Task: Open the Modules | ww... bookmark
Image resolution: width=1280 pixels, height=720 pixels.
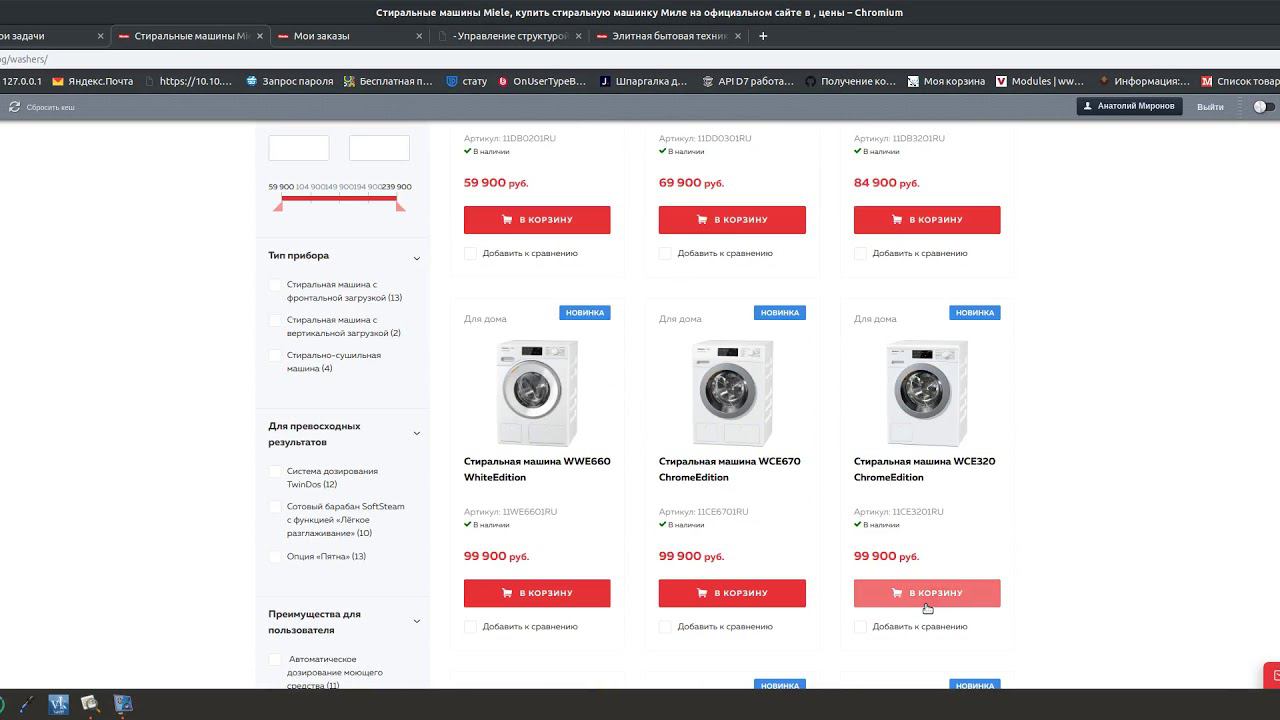Action: coord(1040,81)
